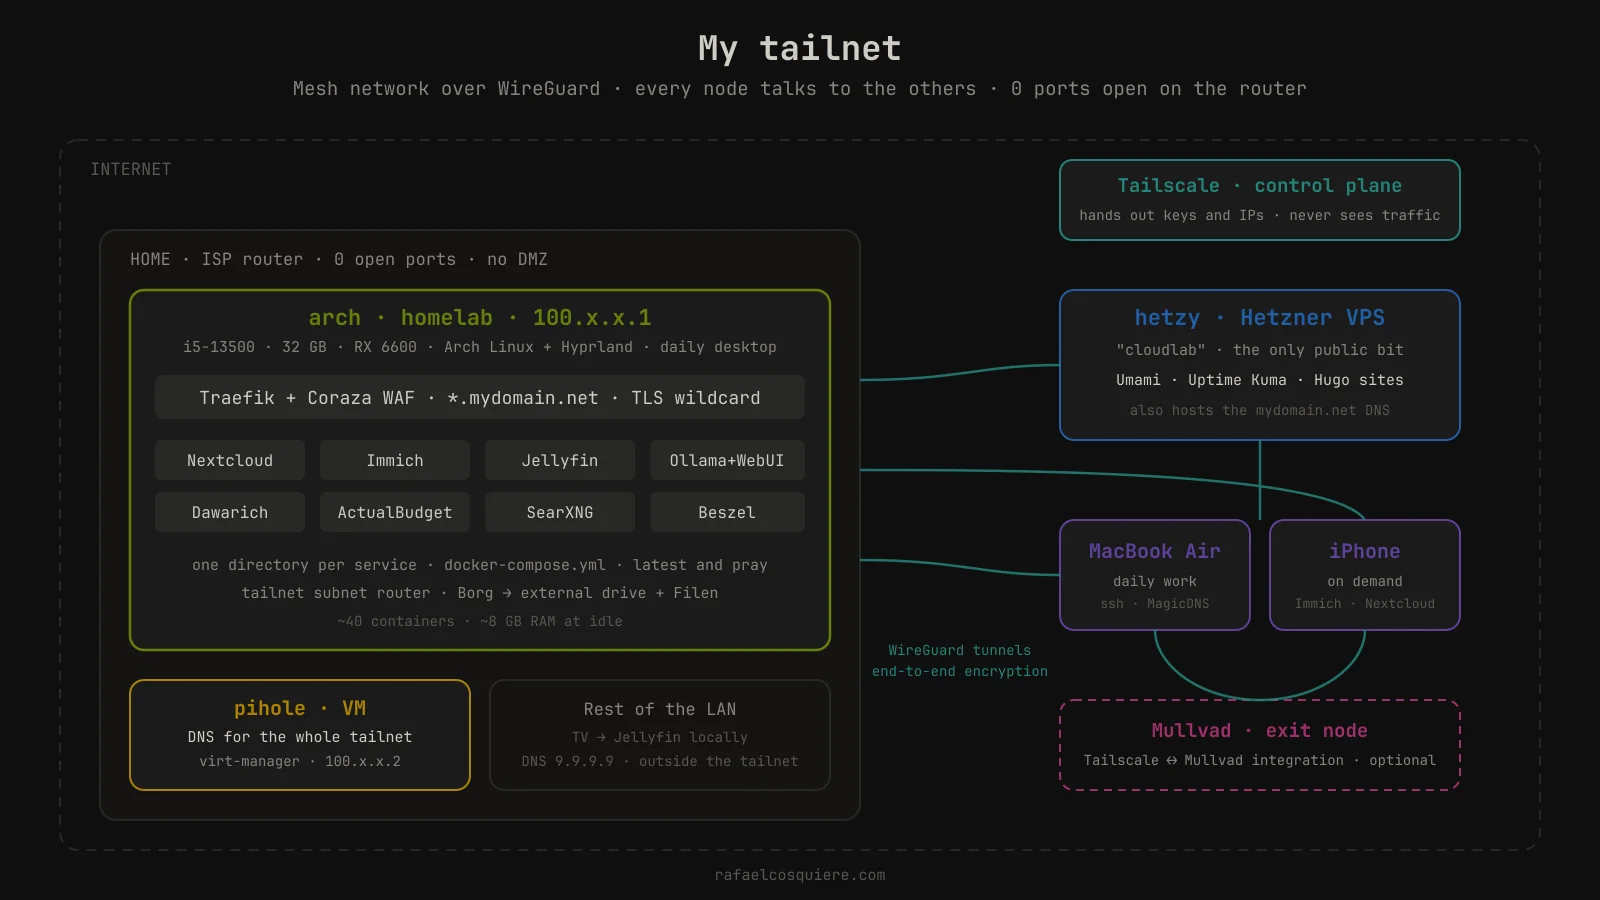Viewport: 1600px width, 900px height.
Task: Click the mesh network subtitle line
Action: coord(800,89)
